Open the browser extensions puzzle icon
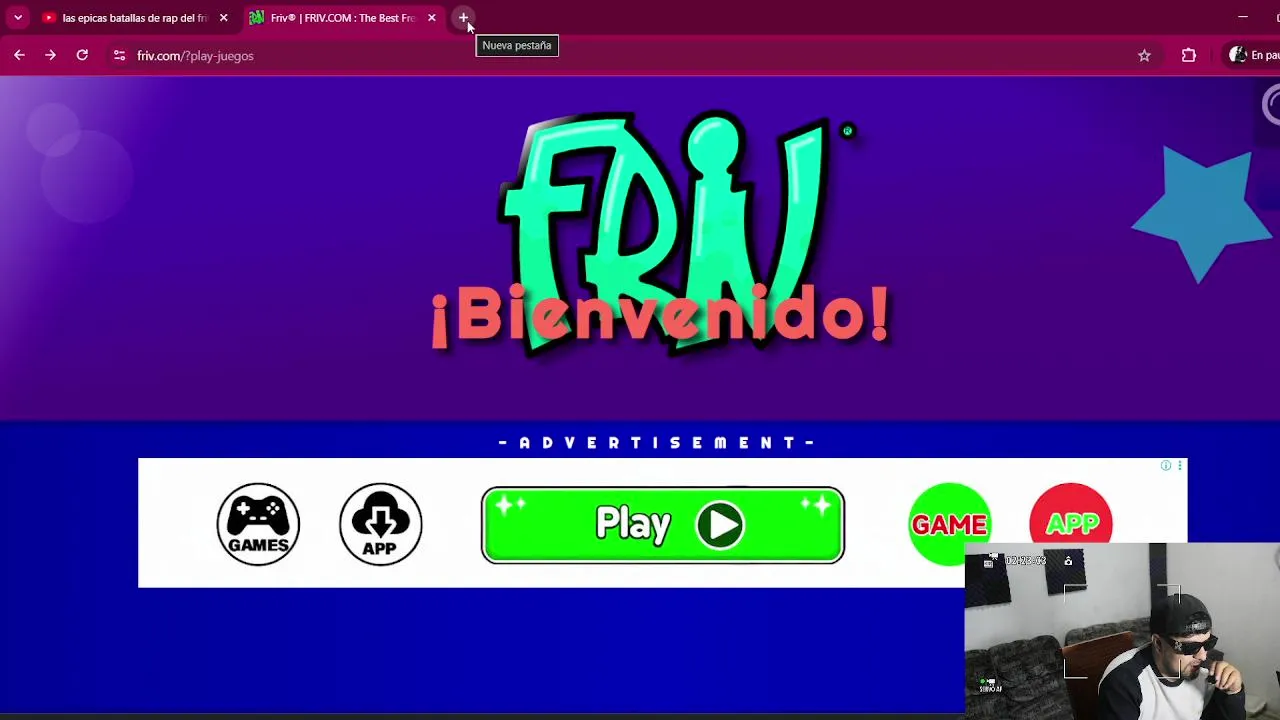This screenshot has height=720, width=1280. pos(1188,56)
